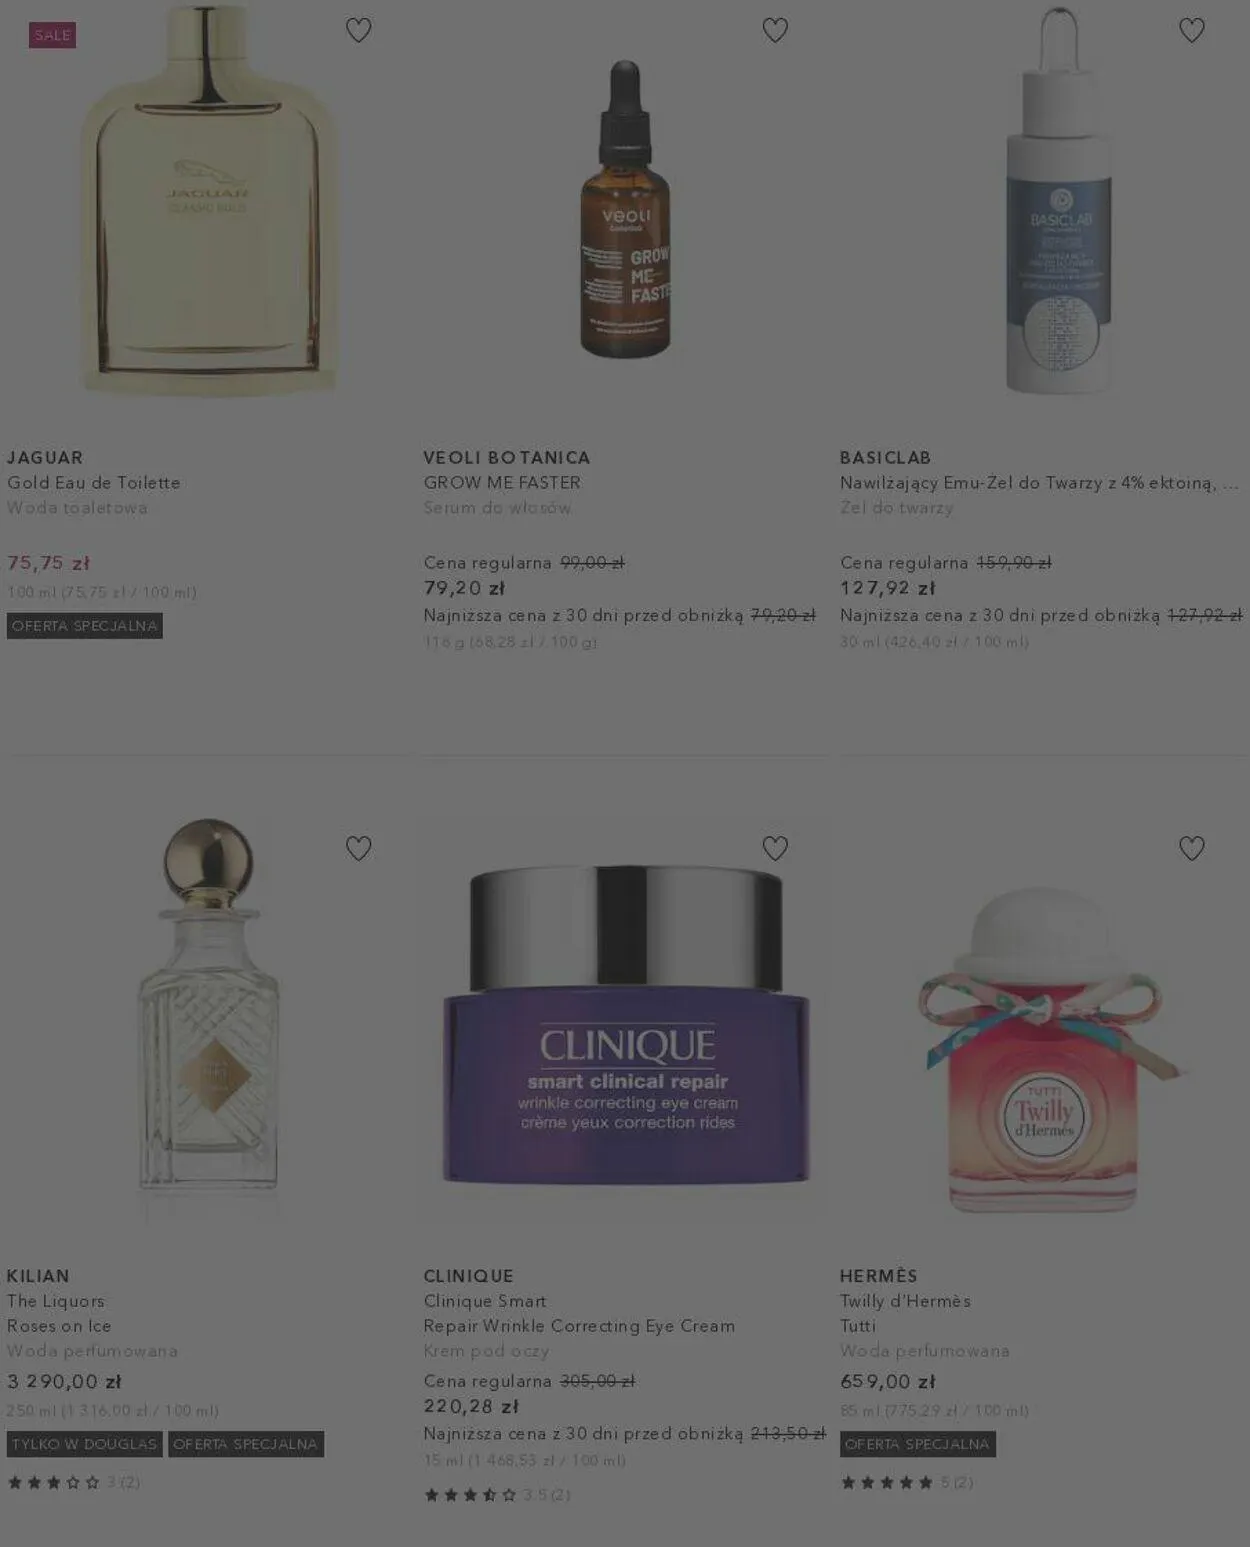Viewport: 1250px width, 1547px height.
Task: Click the TYLKO W DOUGLAS badge
Action: coord(85,1444)
